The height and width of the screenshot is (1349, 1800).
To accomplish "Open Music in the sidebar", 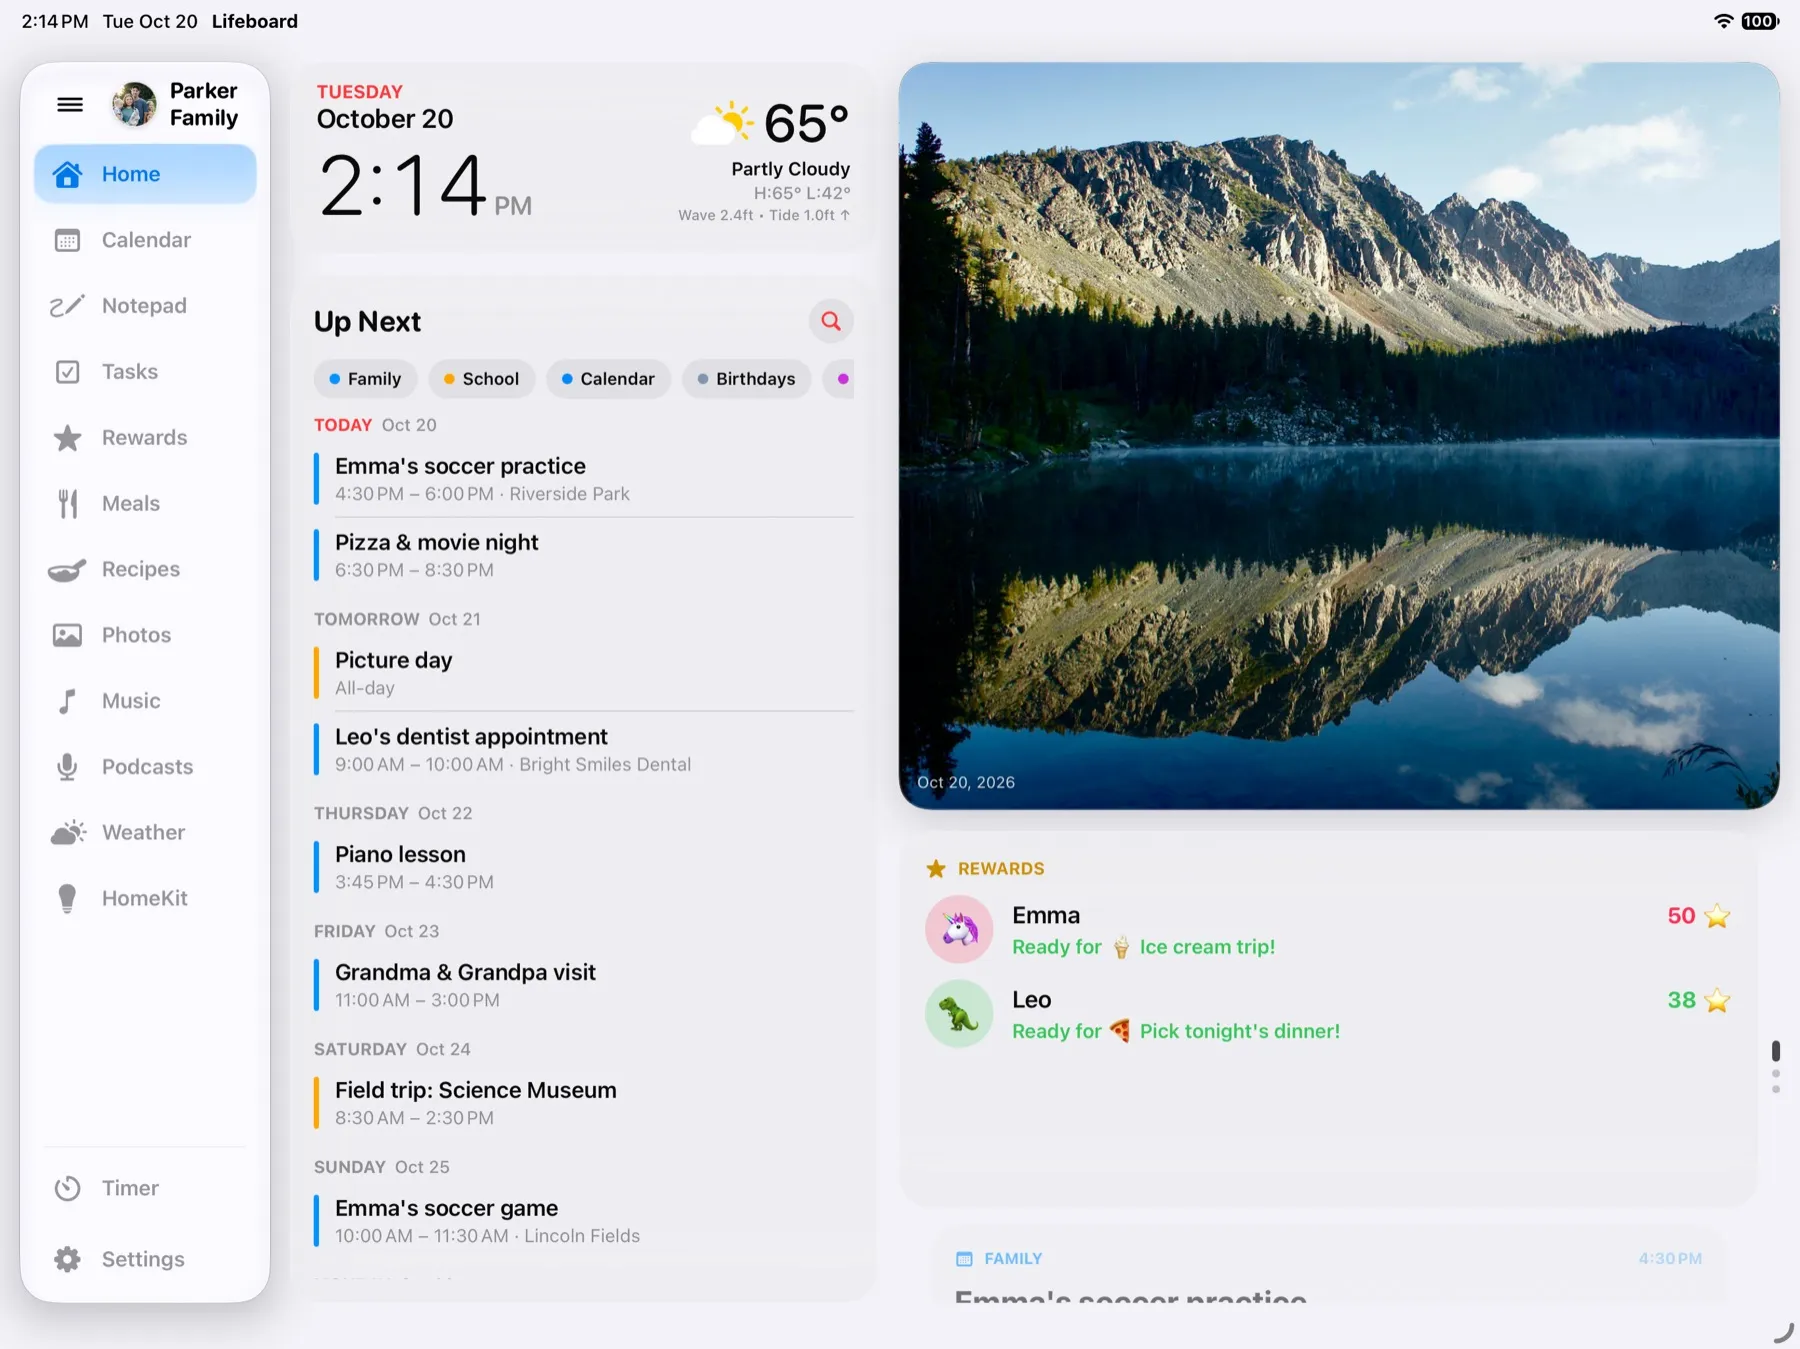I will coord(145,701).
